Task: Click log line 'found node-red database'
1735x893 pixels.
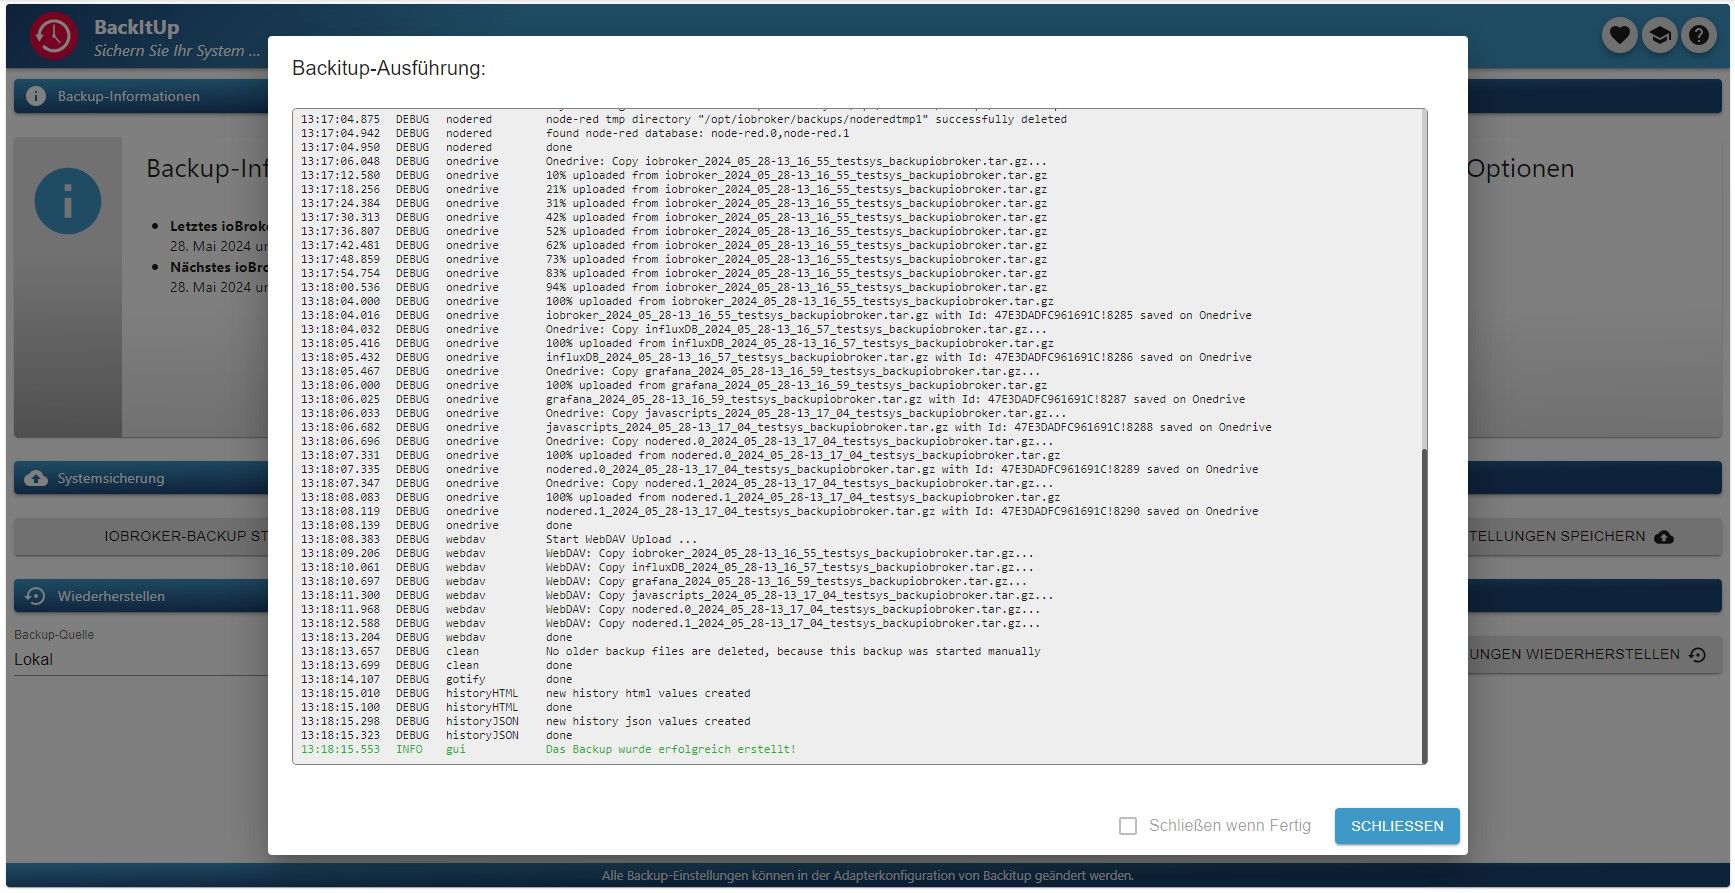Action: [697, 133]
